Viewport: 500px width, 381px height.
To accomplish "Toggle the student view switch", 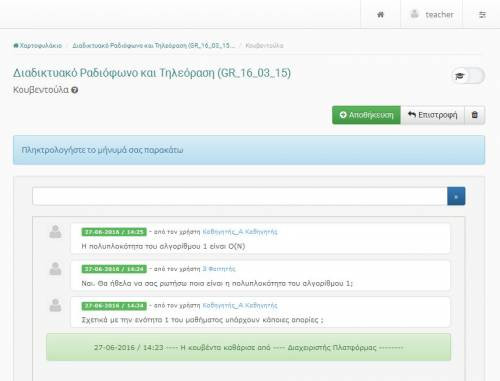I will click(468, 76).
